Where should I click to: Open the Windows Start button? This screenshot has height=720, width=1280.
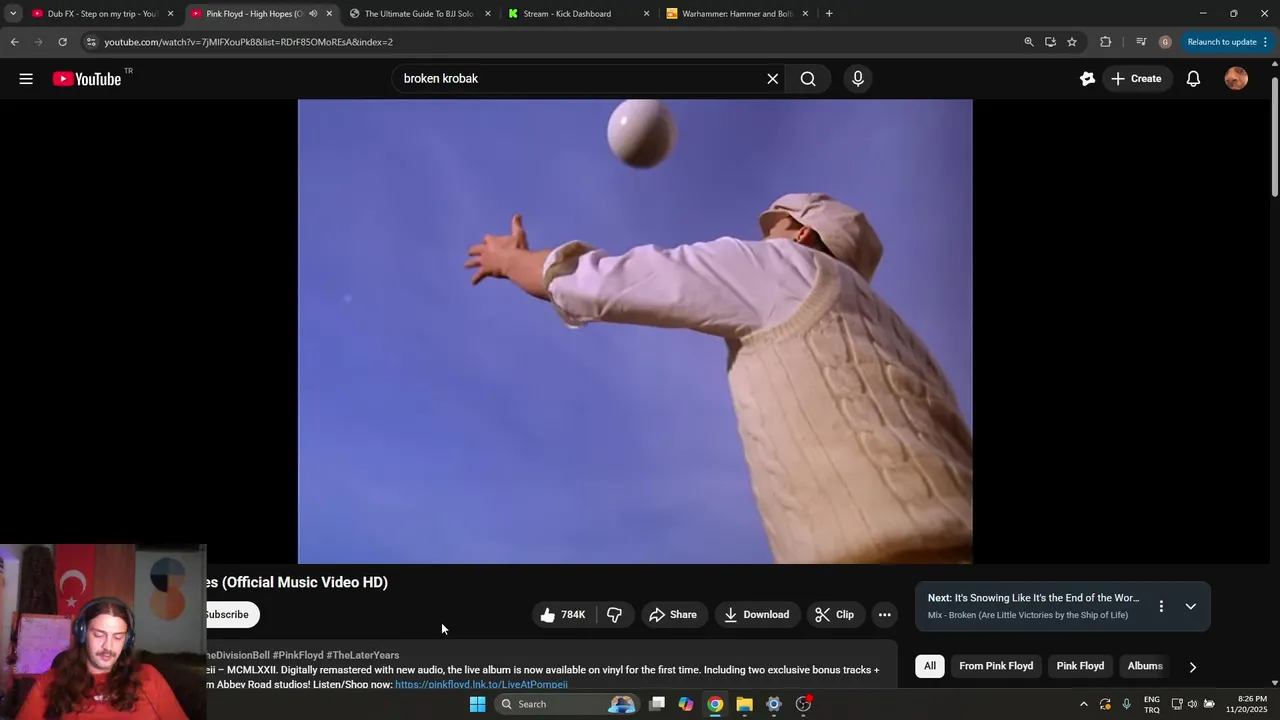pos(478,704)
